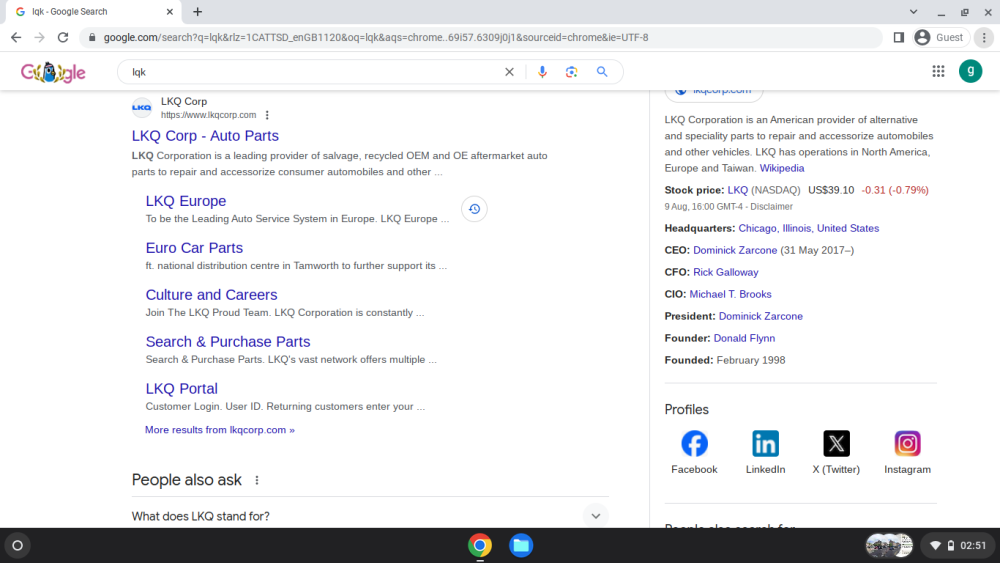1000x563 pixels.
Task: Open Chrome from the shelf
Action: pyautogui.click(x=480, y=546)
